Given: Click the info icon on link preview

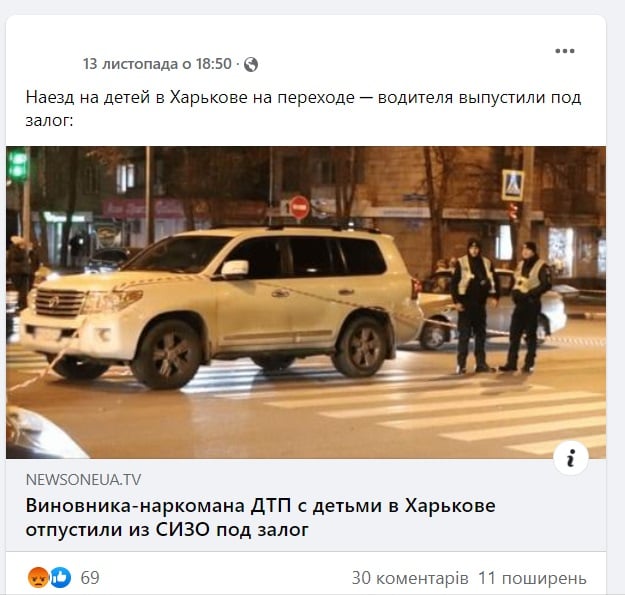Looking at the screenshot, I should [571, 458].
